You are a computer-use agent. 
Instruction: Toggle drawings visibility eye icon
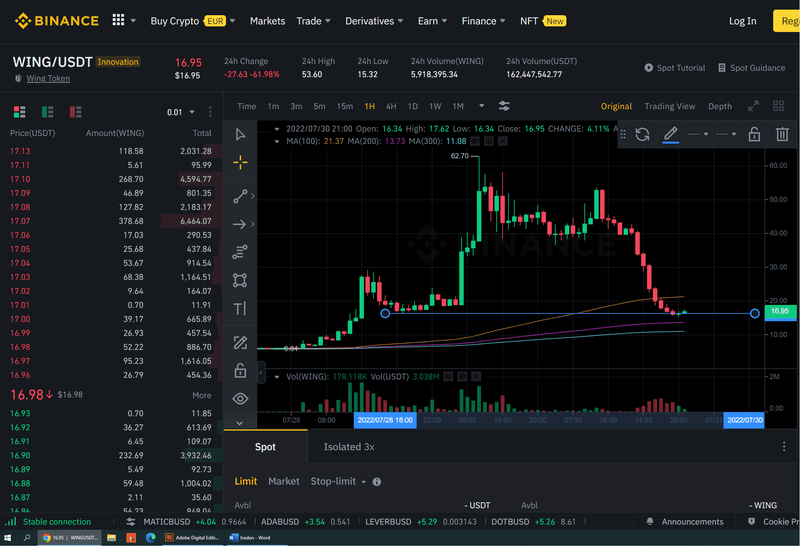tap(240, 399)
